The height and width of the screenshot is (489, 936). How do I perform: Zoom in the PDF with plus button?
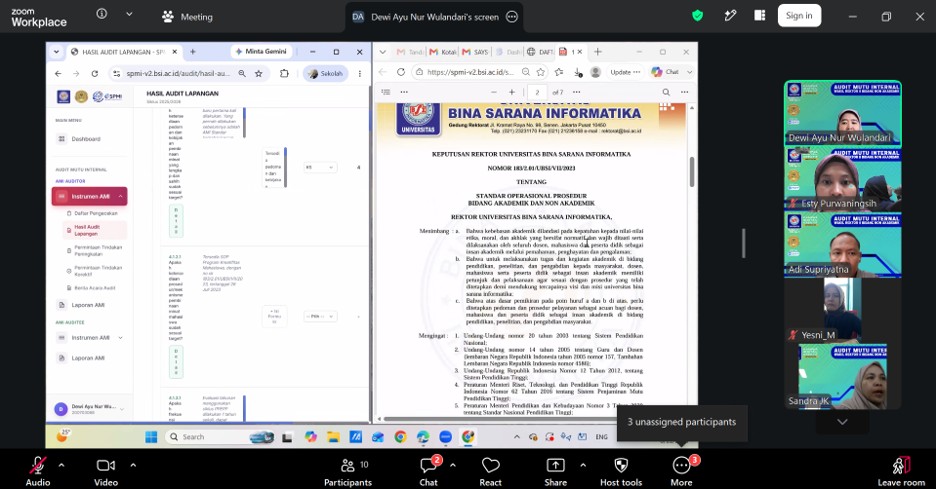coord(512,92)
